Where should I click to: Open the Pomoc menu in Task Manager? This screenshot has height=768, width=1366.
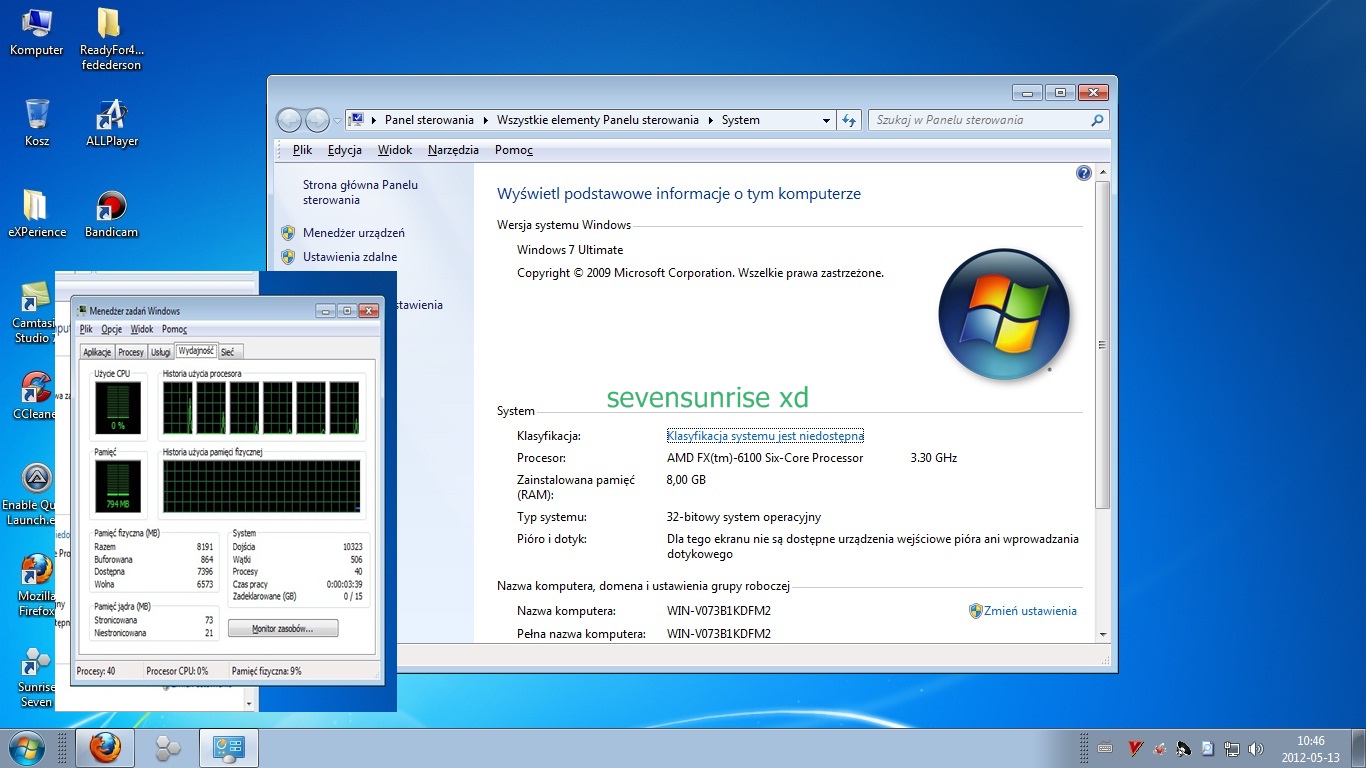pos(174,329)
